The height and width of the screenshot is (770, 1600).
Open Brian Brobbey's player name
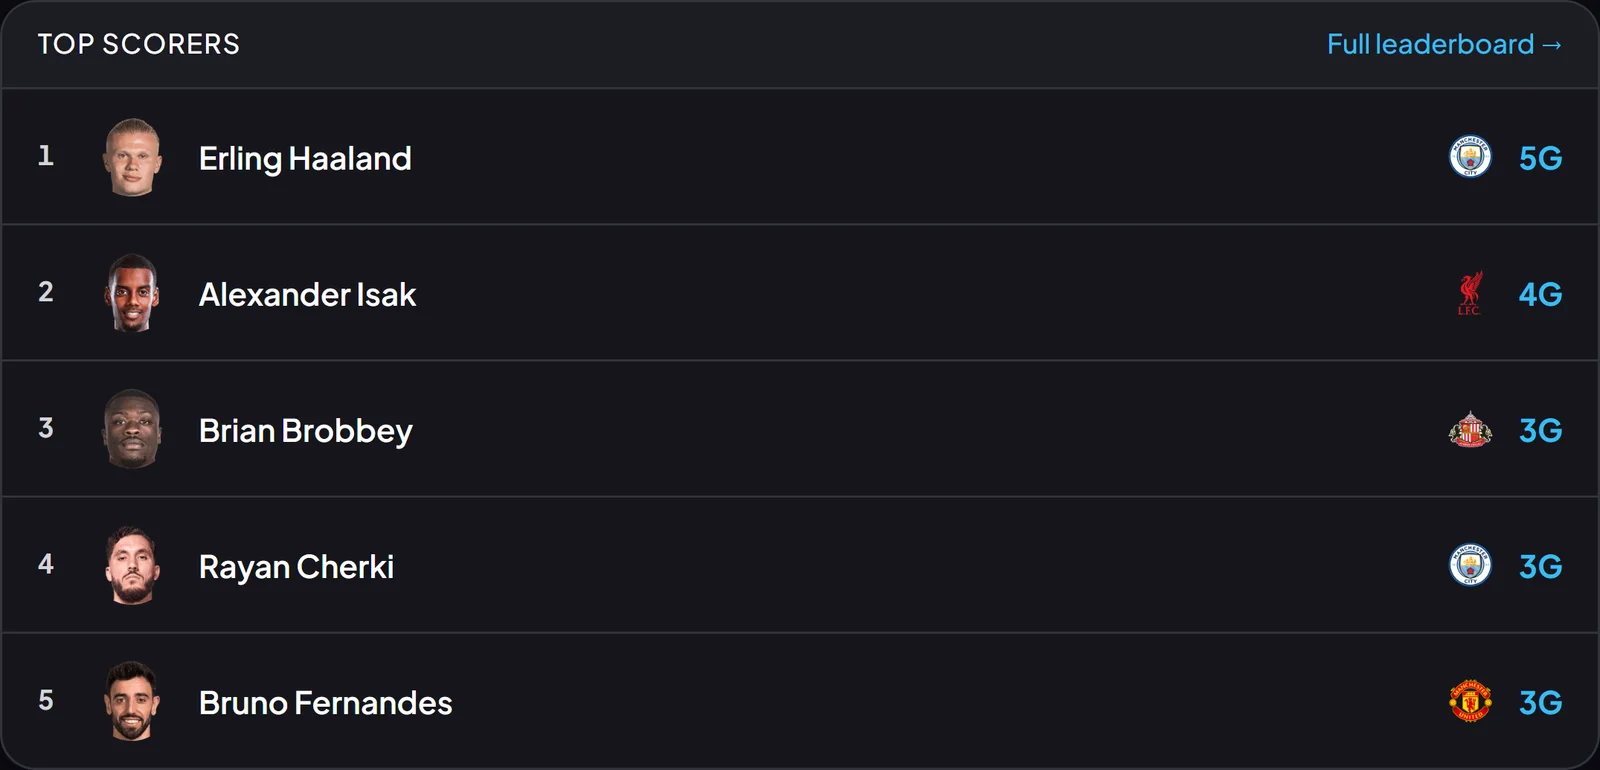click(305, 431)
